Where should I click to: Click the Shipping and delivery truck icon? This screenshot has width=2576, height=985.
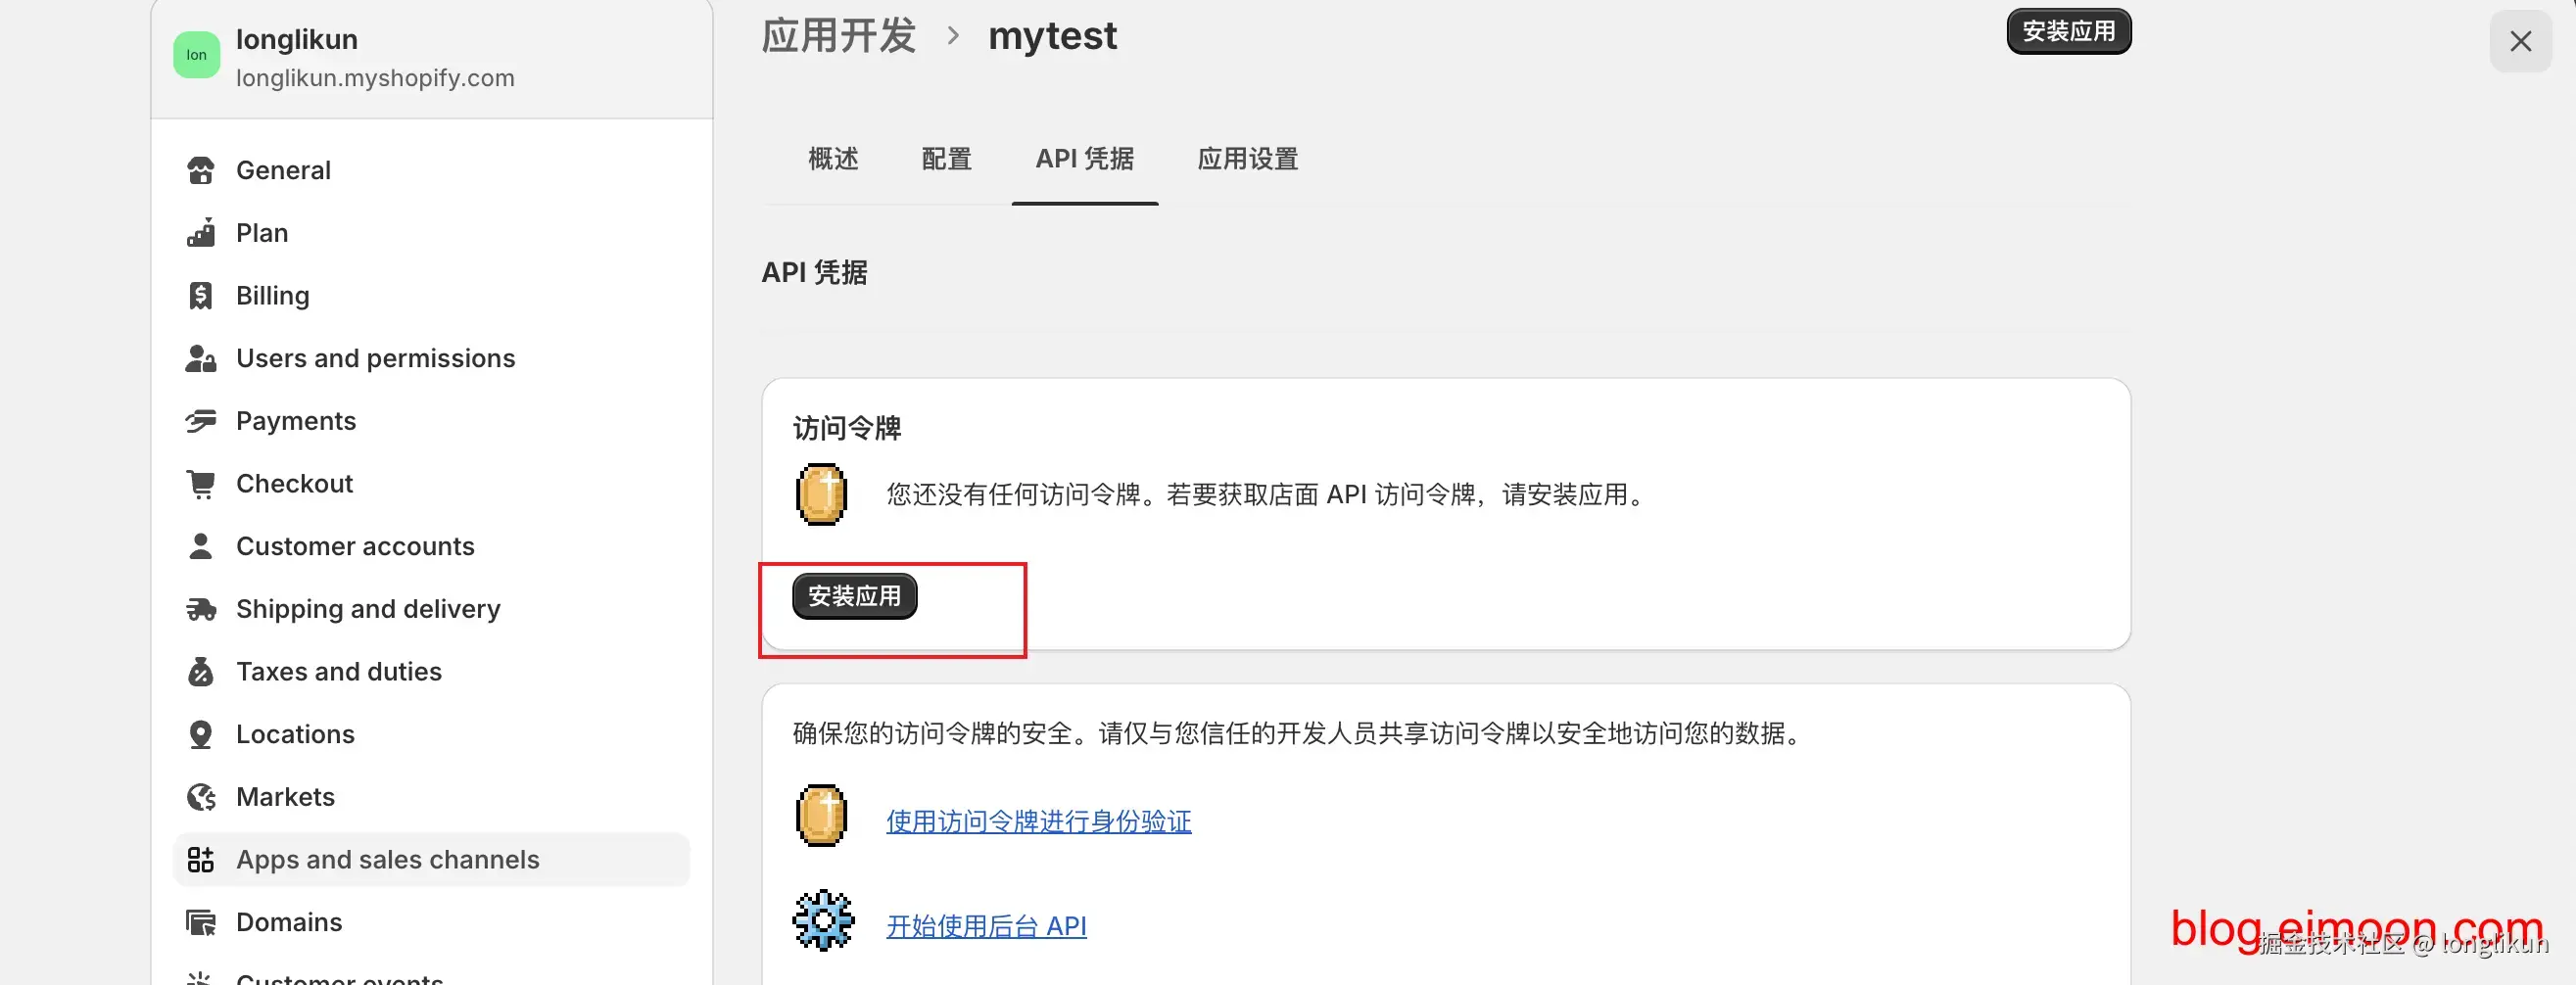pyautogui.click(x=200, y=608)
